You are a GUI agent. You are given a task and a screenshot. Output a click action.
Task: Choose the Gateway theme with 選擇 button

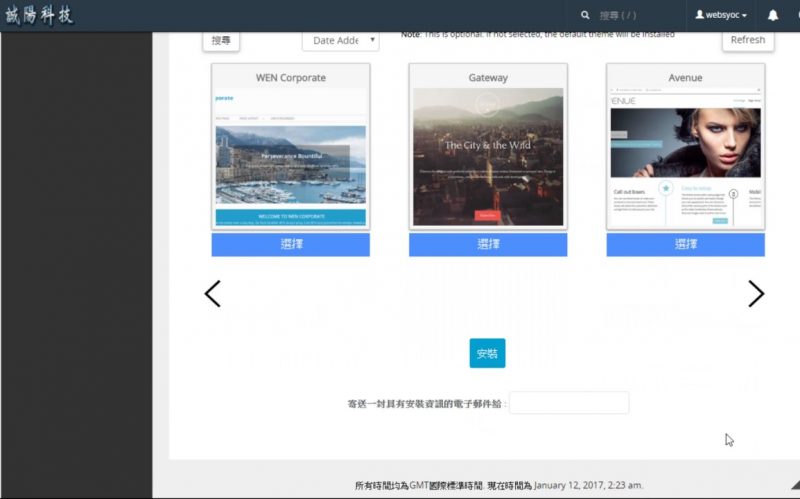coord(488,245)
